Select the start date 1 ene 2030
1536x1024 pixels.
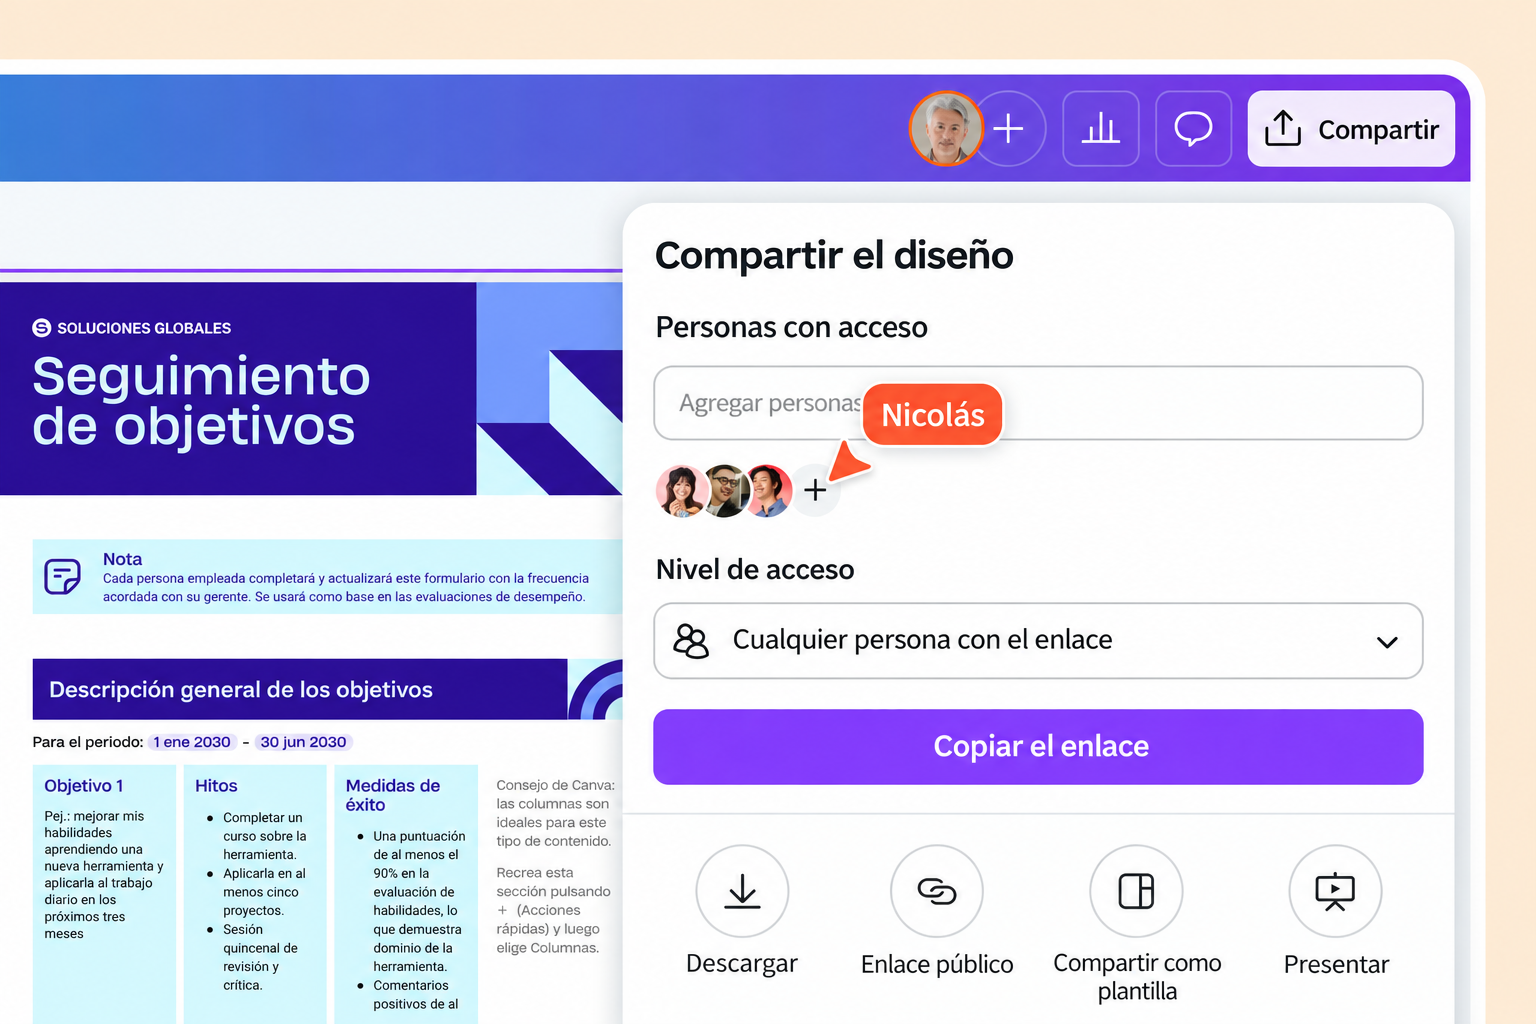pos(192,742)
